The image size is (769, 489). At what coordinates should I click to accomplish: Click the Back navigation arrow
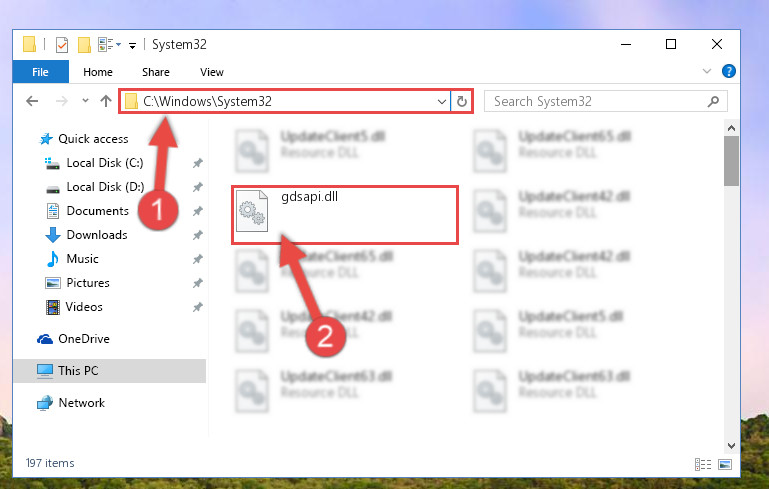point(32,101)
